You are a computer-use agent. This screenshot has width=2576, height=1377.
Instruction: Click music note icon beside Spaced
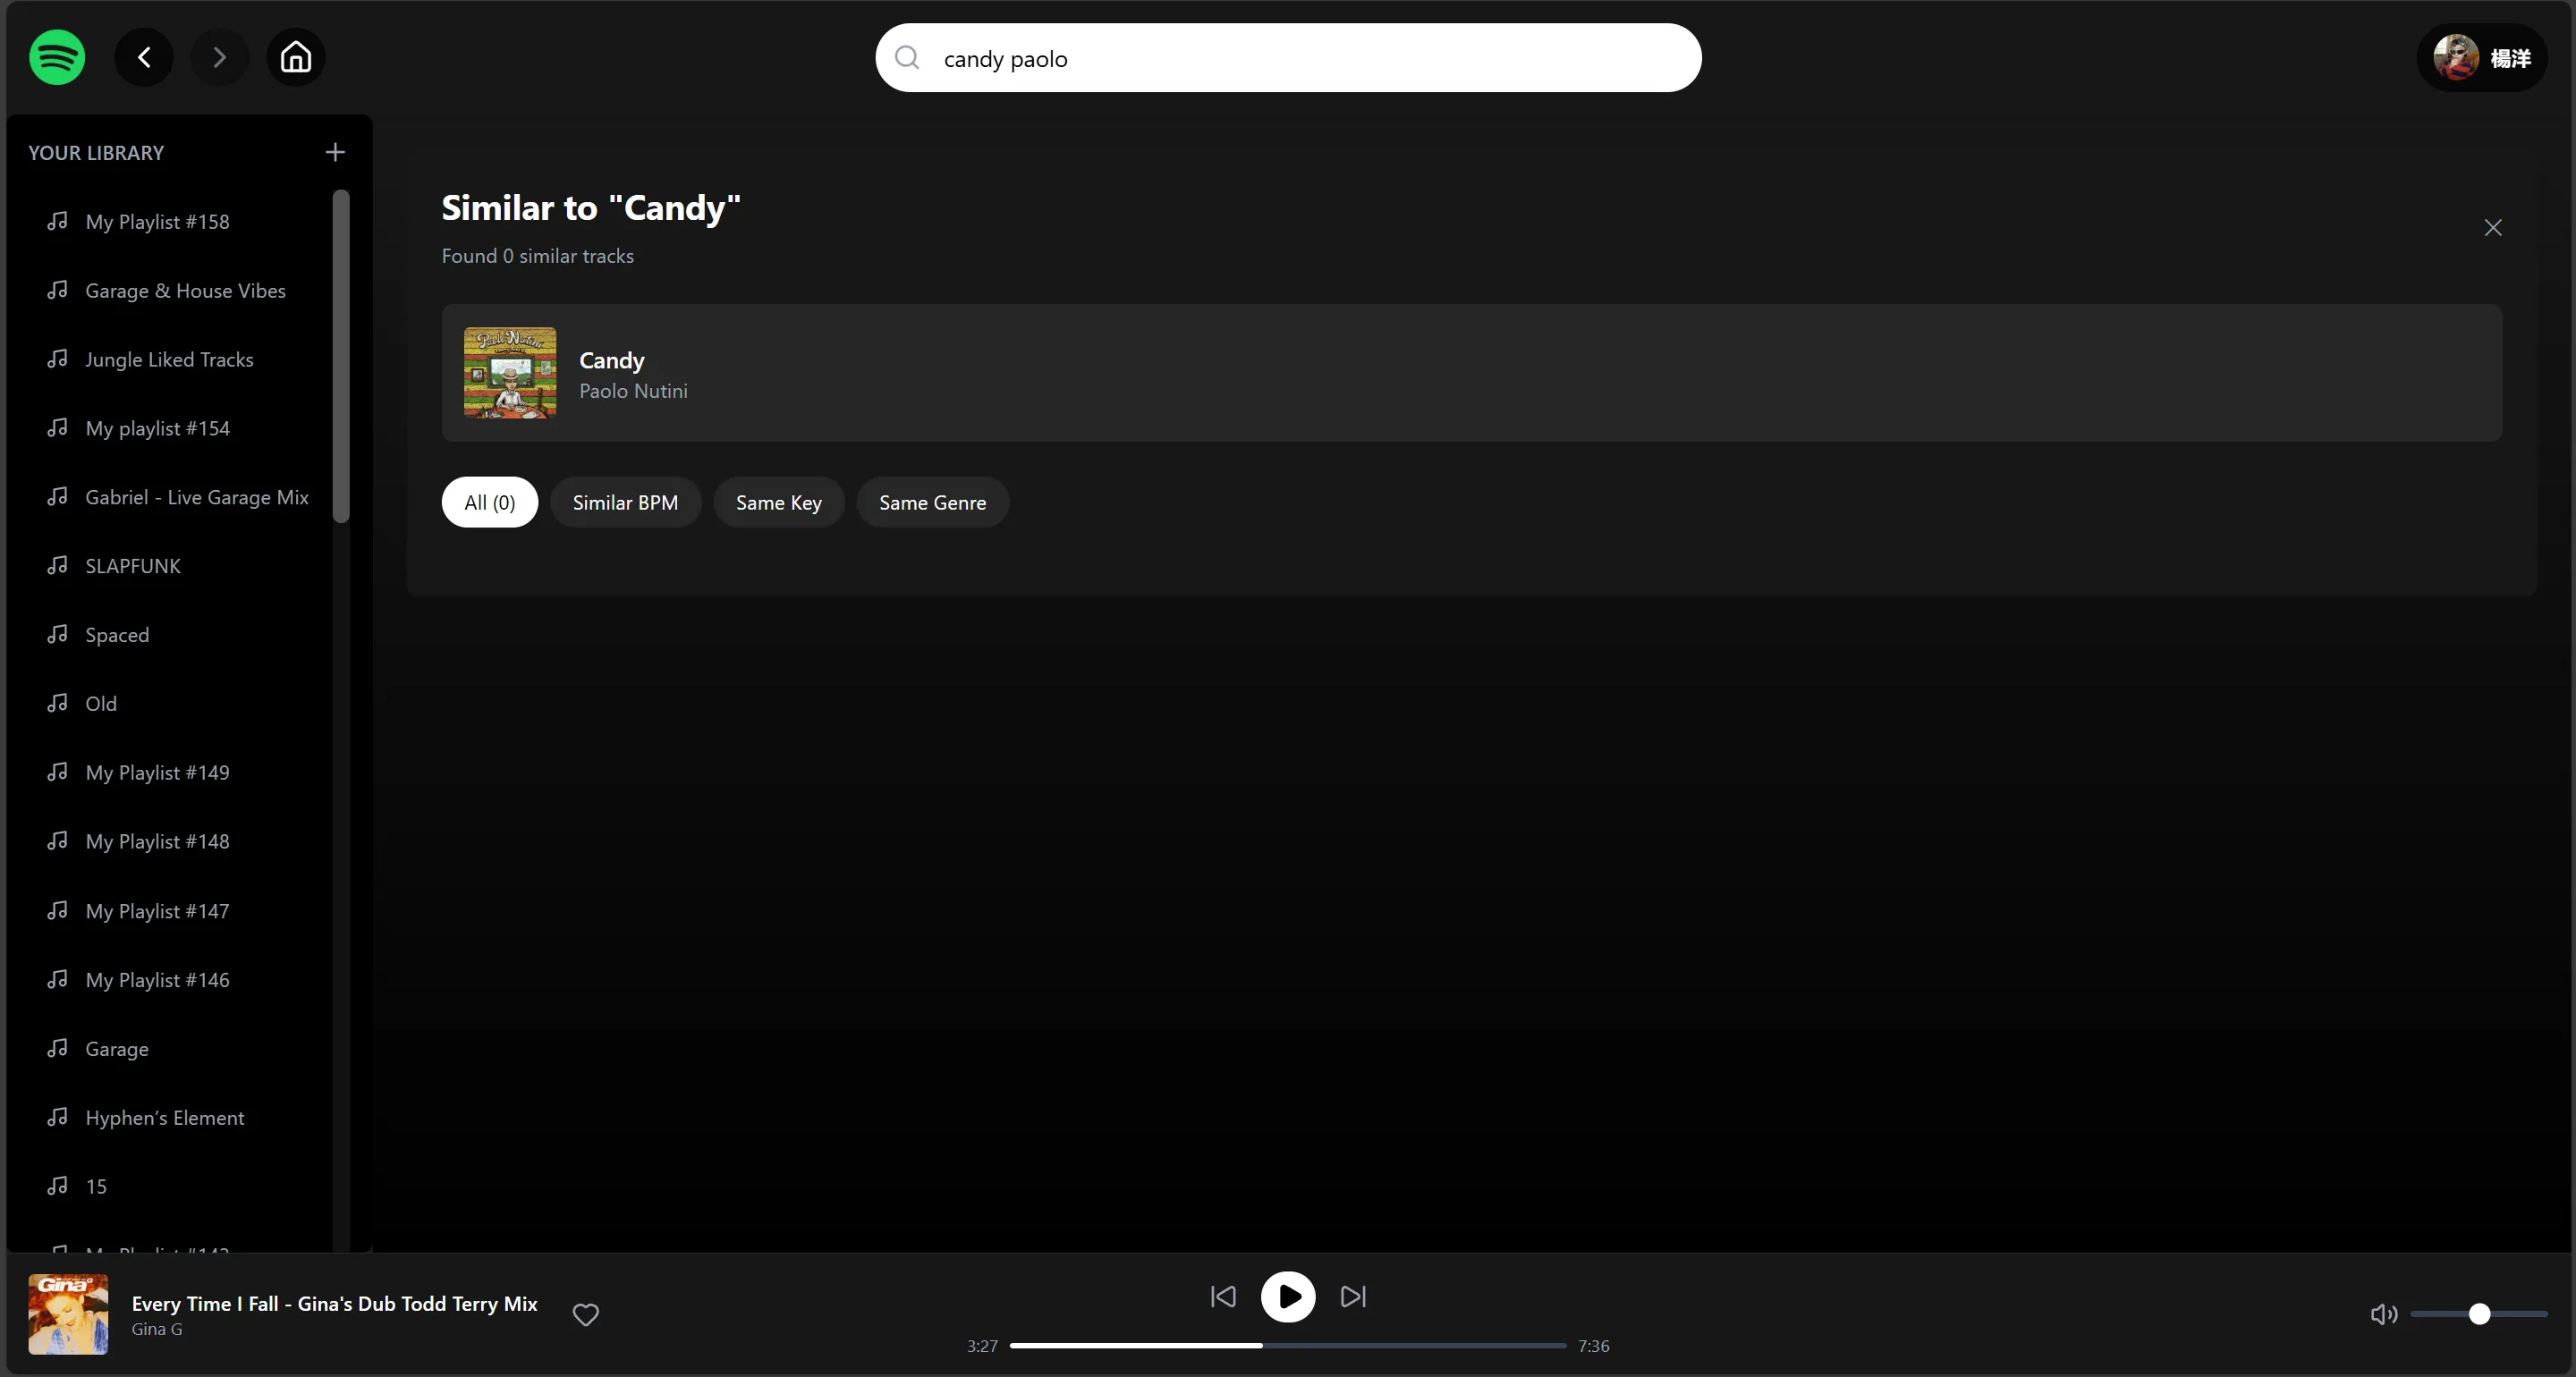point(58,634)
